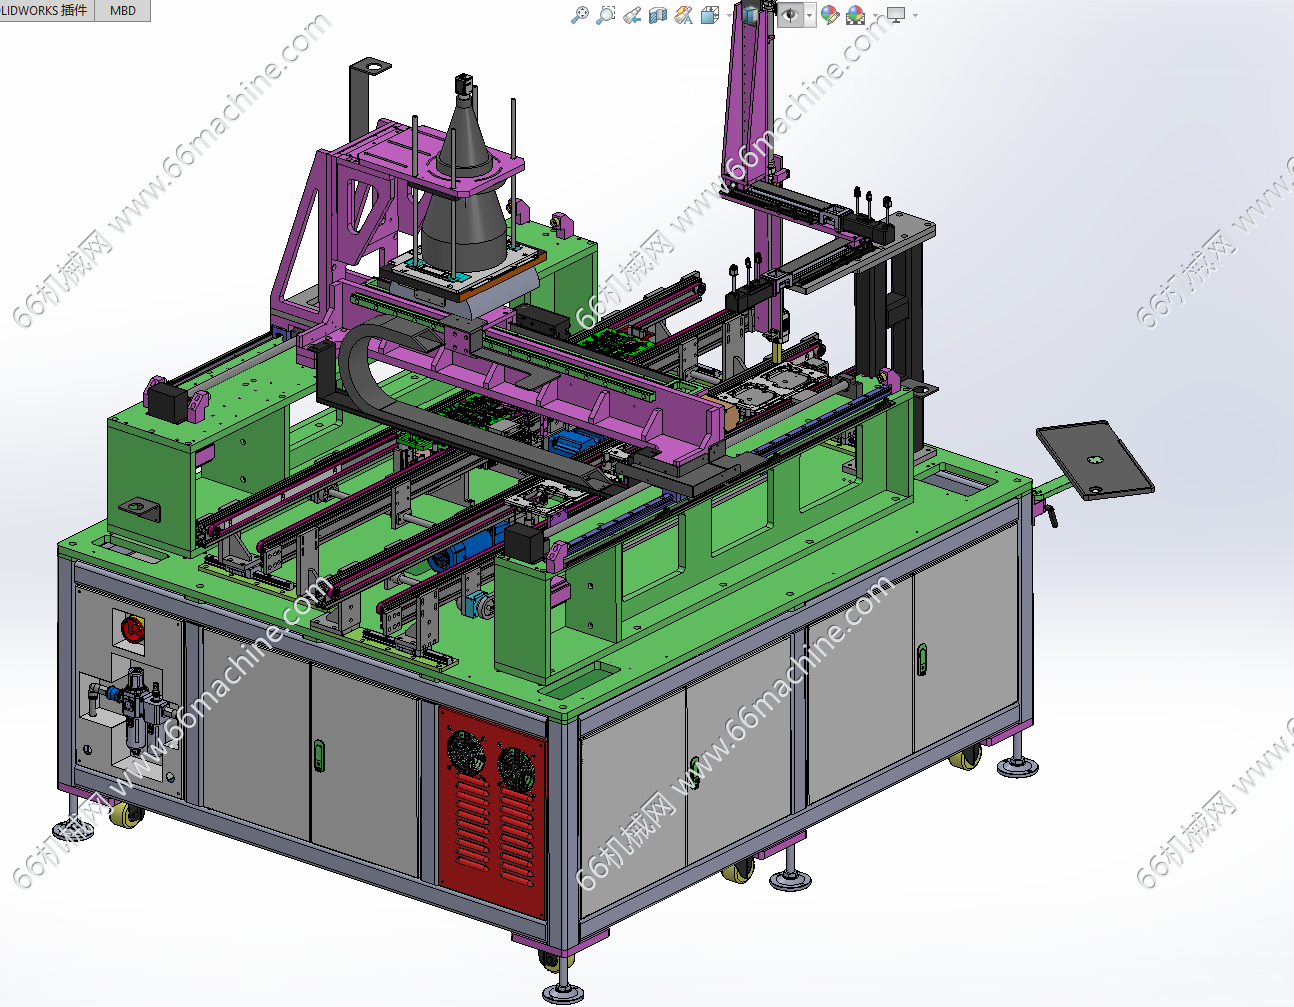Open the Edit Appearance tool
The image size is (1294, 1007).
[829, 15]
